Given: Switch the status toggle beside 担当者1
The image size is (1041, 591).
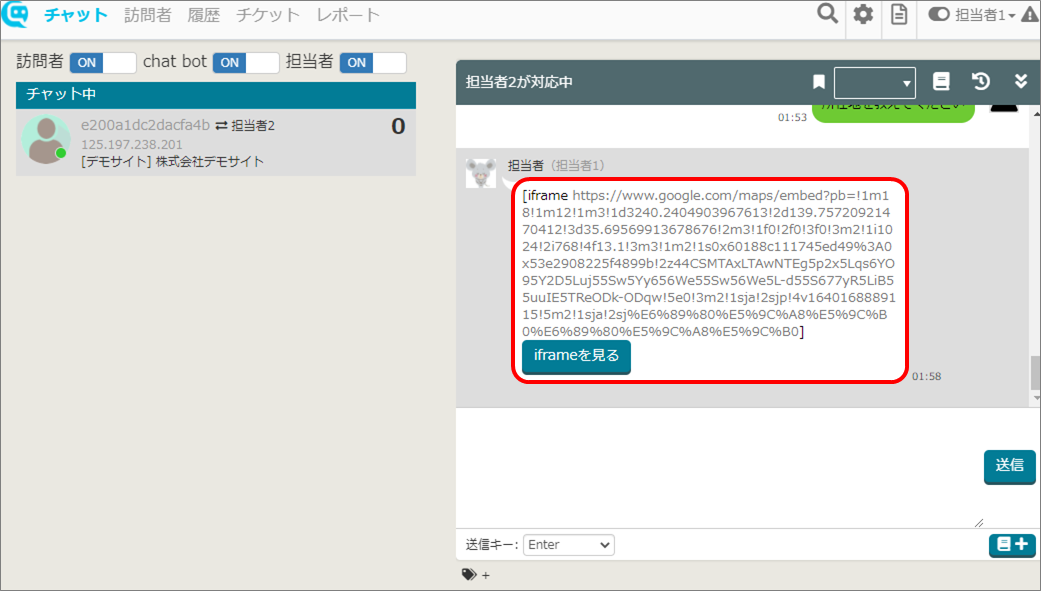Looking at the screenshot, I should (x=939, y=14).
